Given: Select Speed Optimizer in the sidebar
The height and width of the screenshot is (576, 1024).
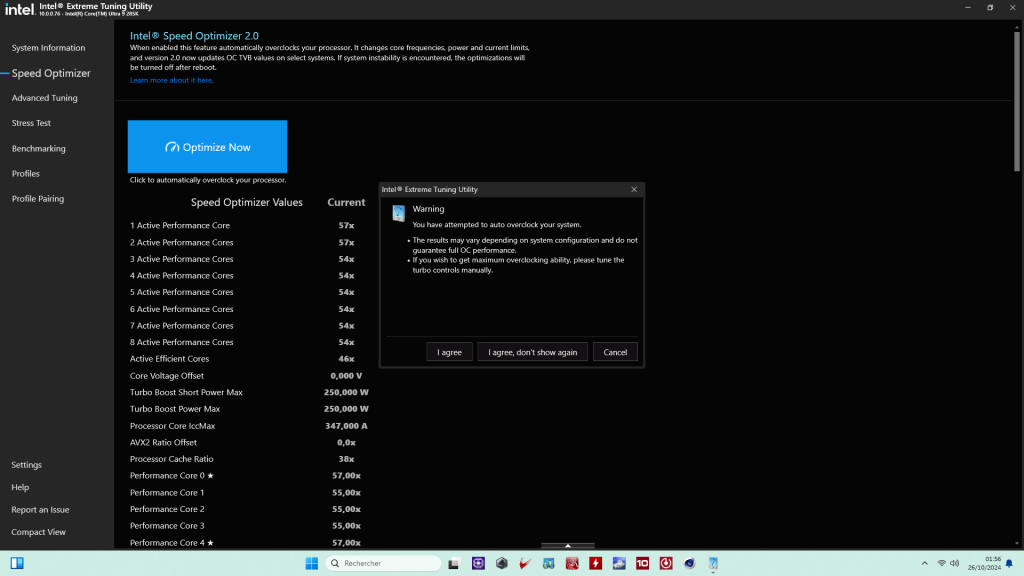Looking at the screenshot, I should pyautogui.click(x=51, y=73).
